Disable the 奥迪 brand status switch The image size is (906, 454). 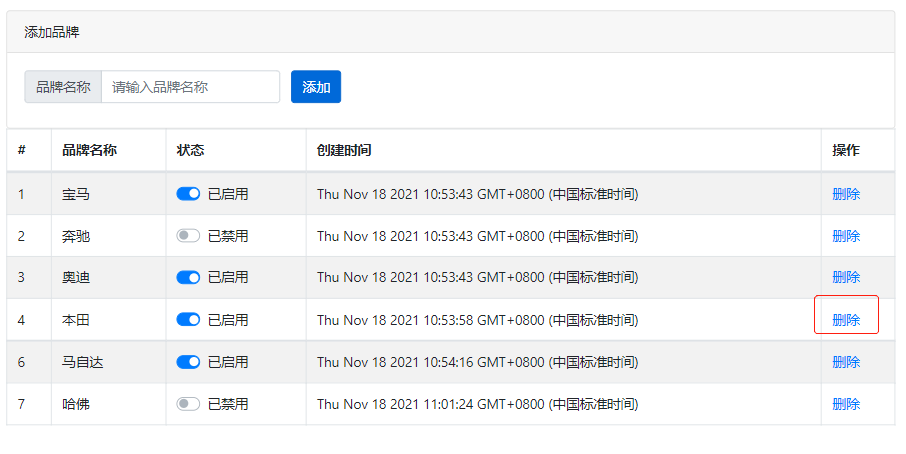coord(188,277)
